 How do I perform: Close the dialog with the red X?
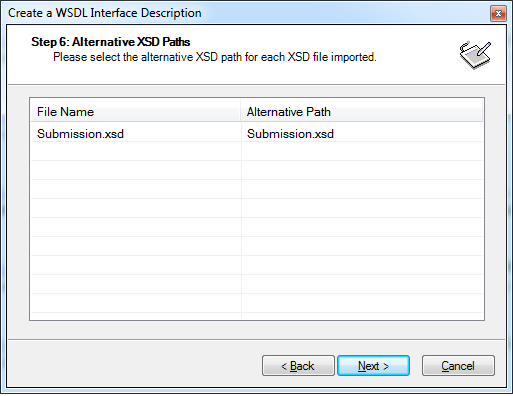[x=498, y=14]
